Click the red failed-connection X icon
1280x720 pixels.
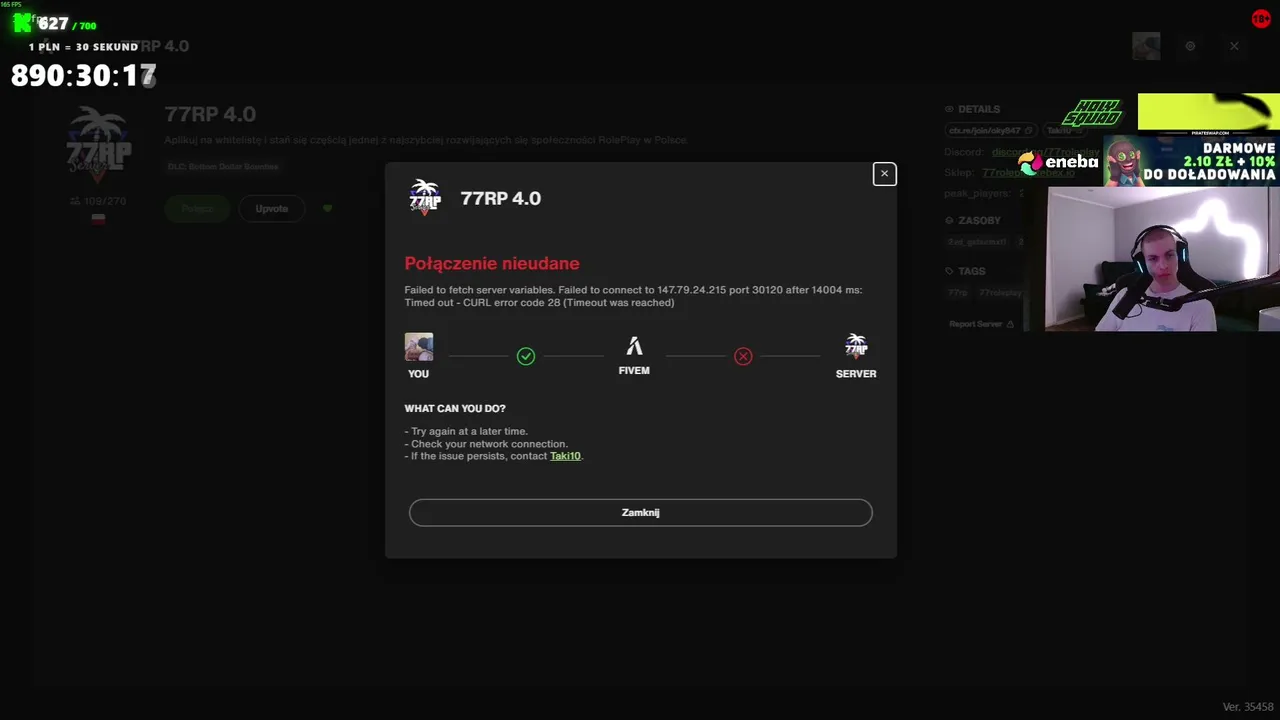tap(743, 356)
